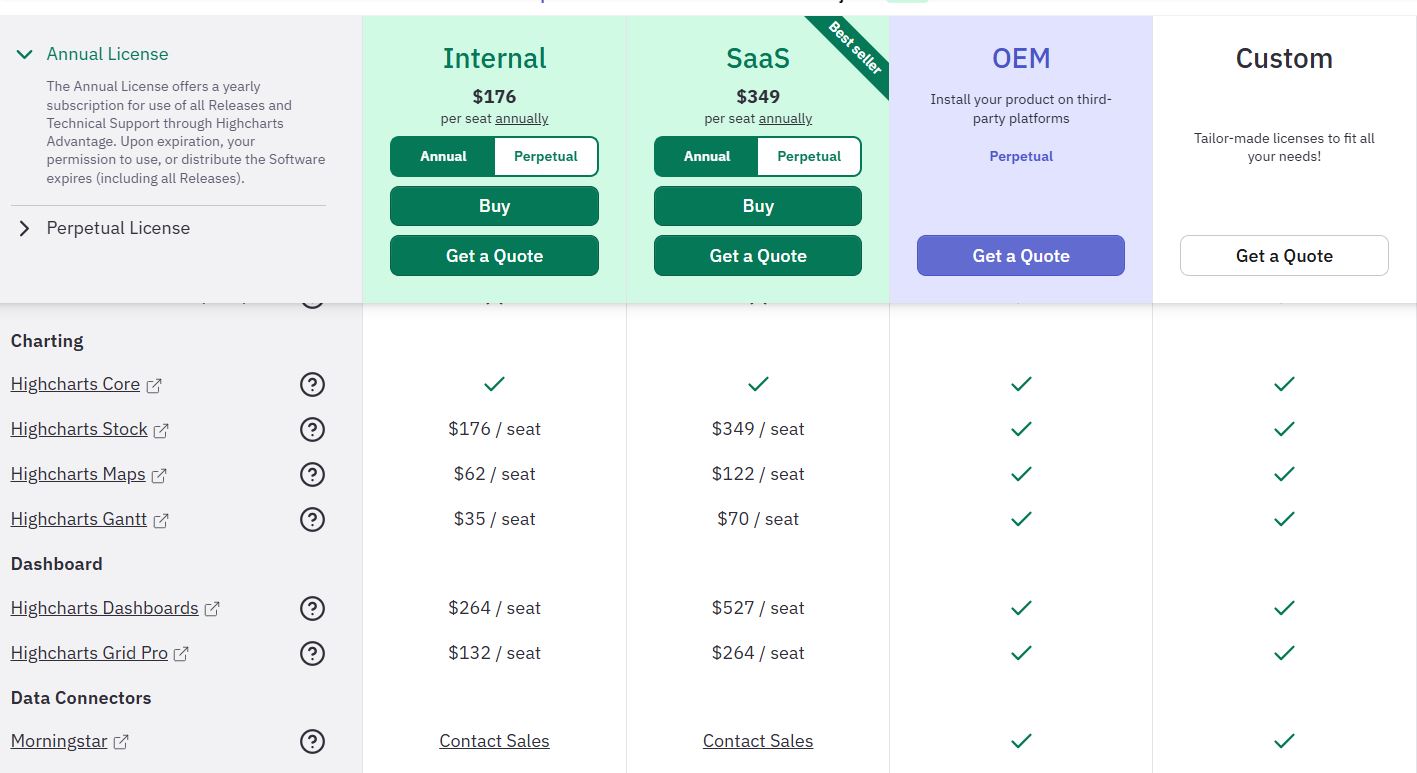Click Highcharts Grid Pro help icon
1417x773 pixels.
coord(312,653)
